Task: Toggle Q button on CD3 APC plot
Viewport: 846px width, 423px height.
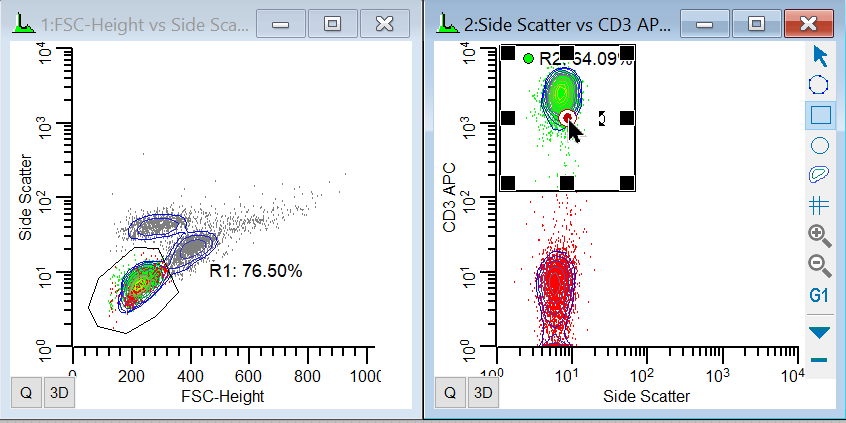Action: coord(451,394)
